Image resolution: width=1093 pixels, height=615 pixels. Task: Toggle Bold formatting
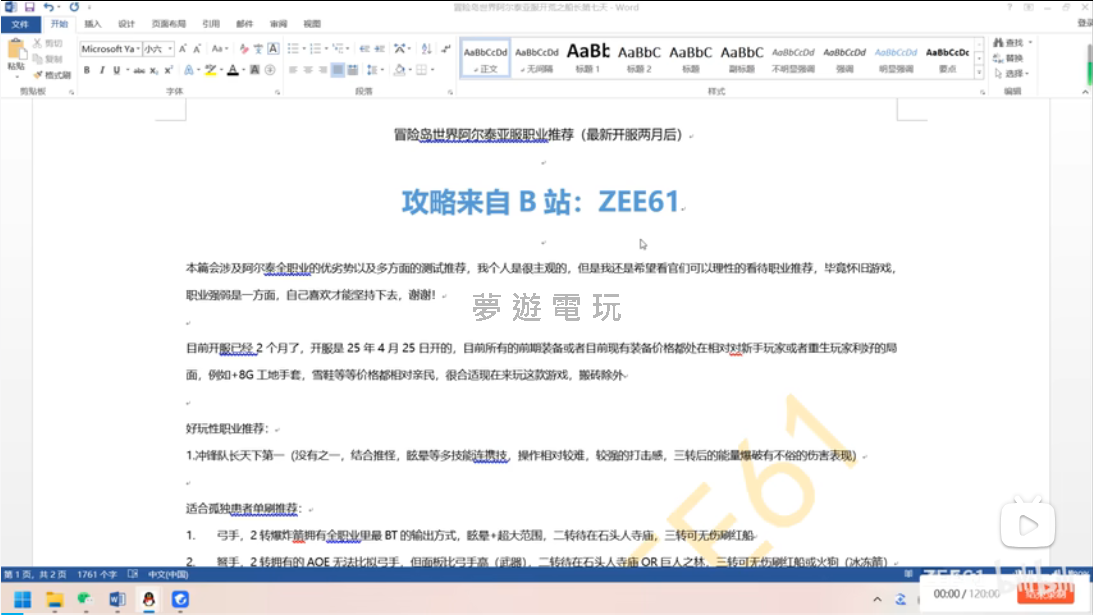[87, 70]
